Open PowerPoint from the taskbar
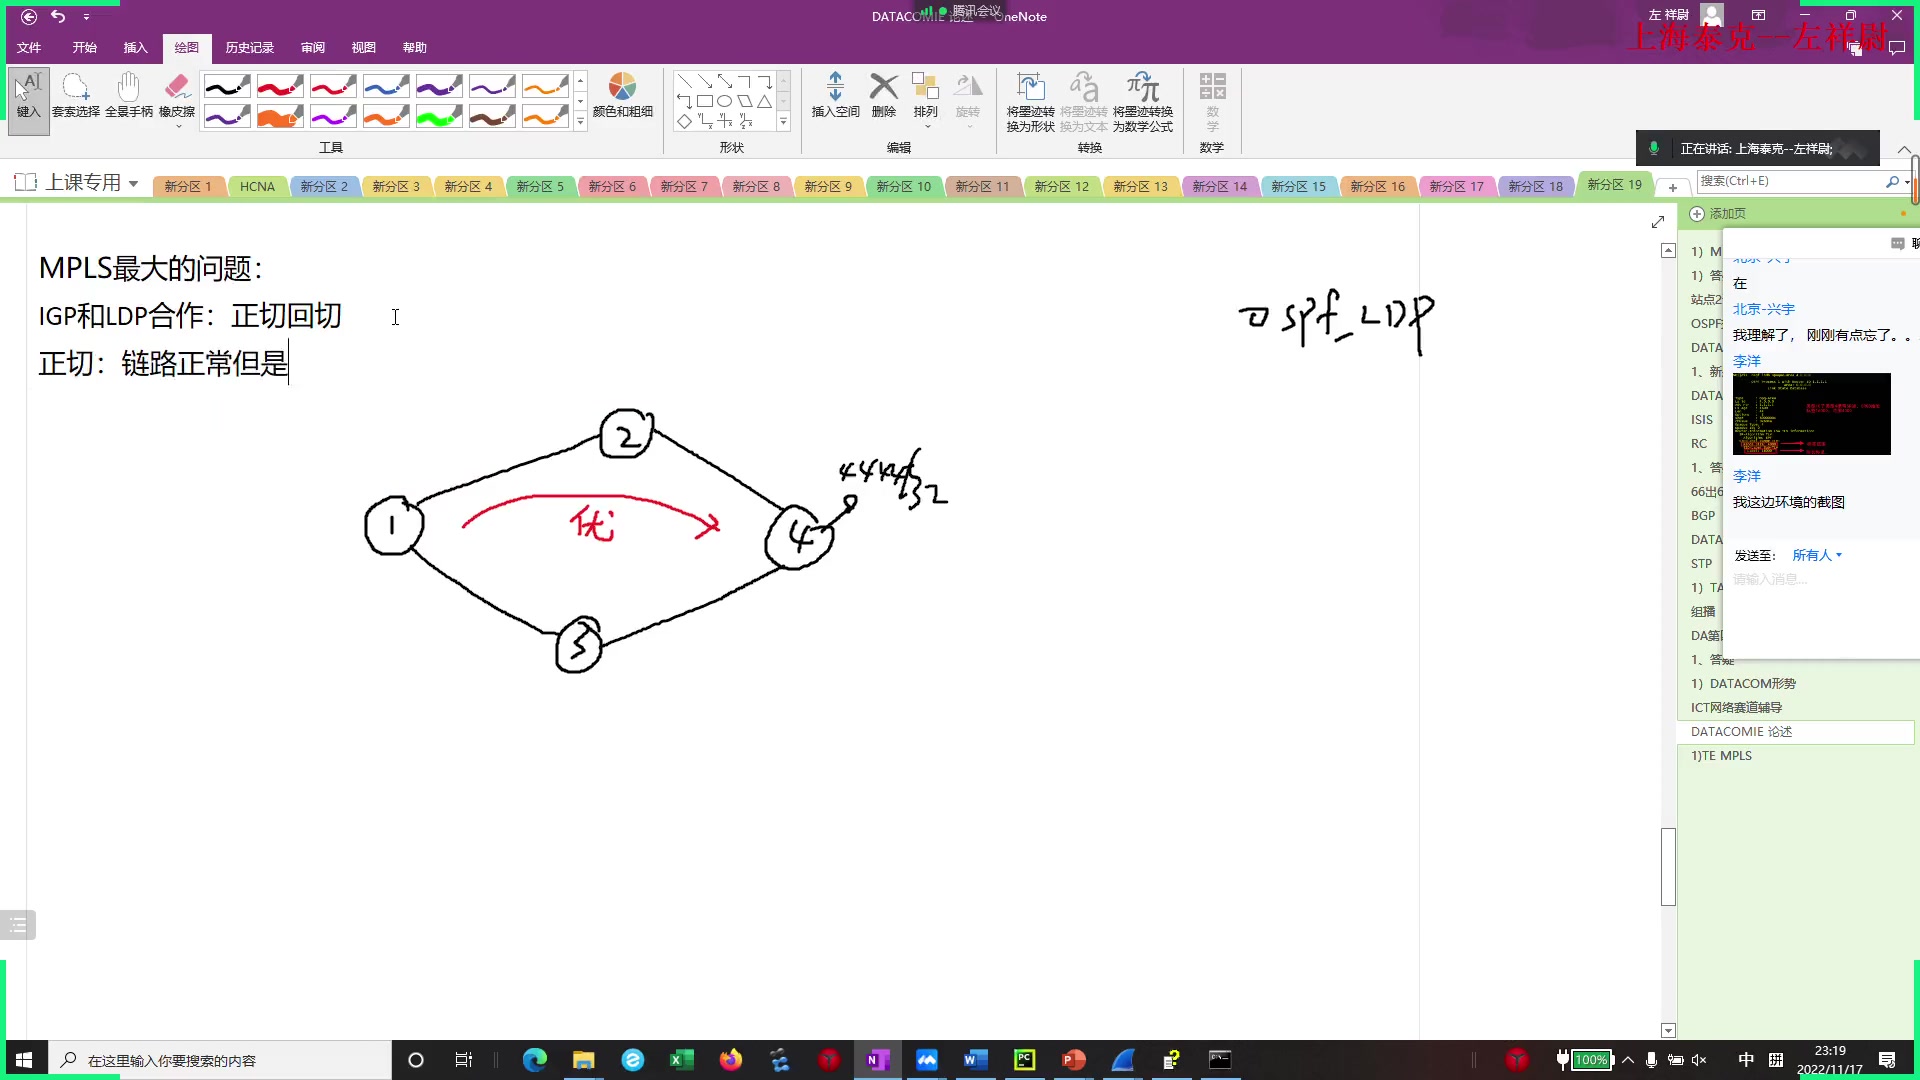The image size is (1920, 1080). pyautogui.click(x=1074, y=1060)
